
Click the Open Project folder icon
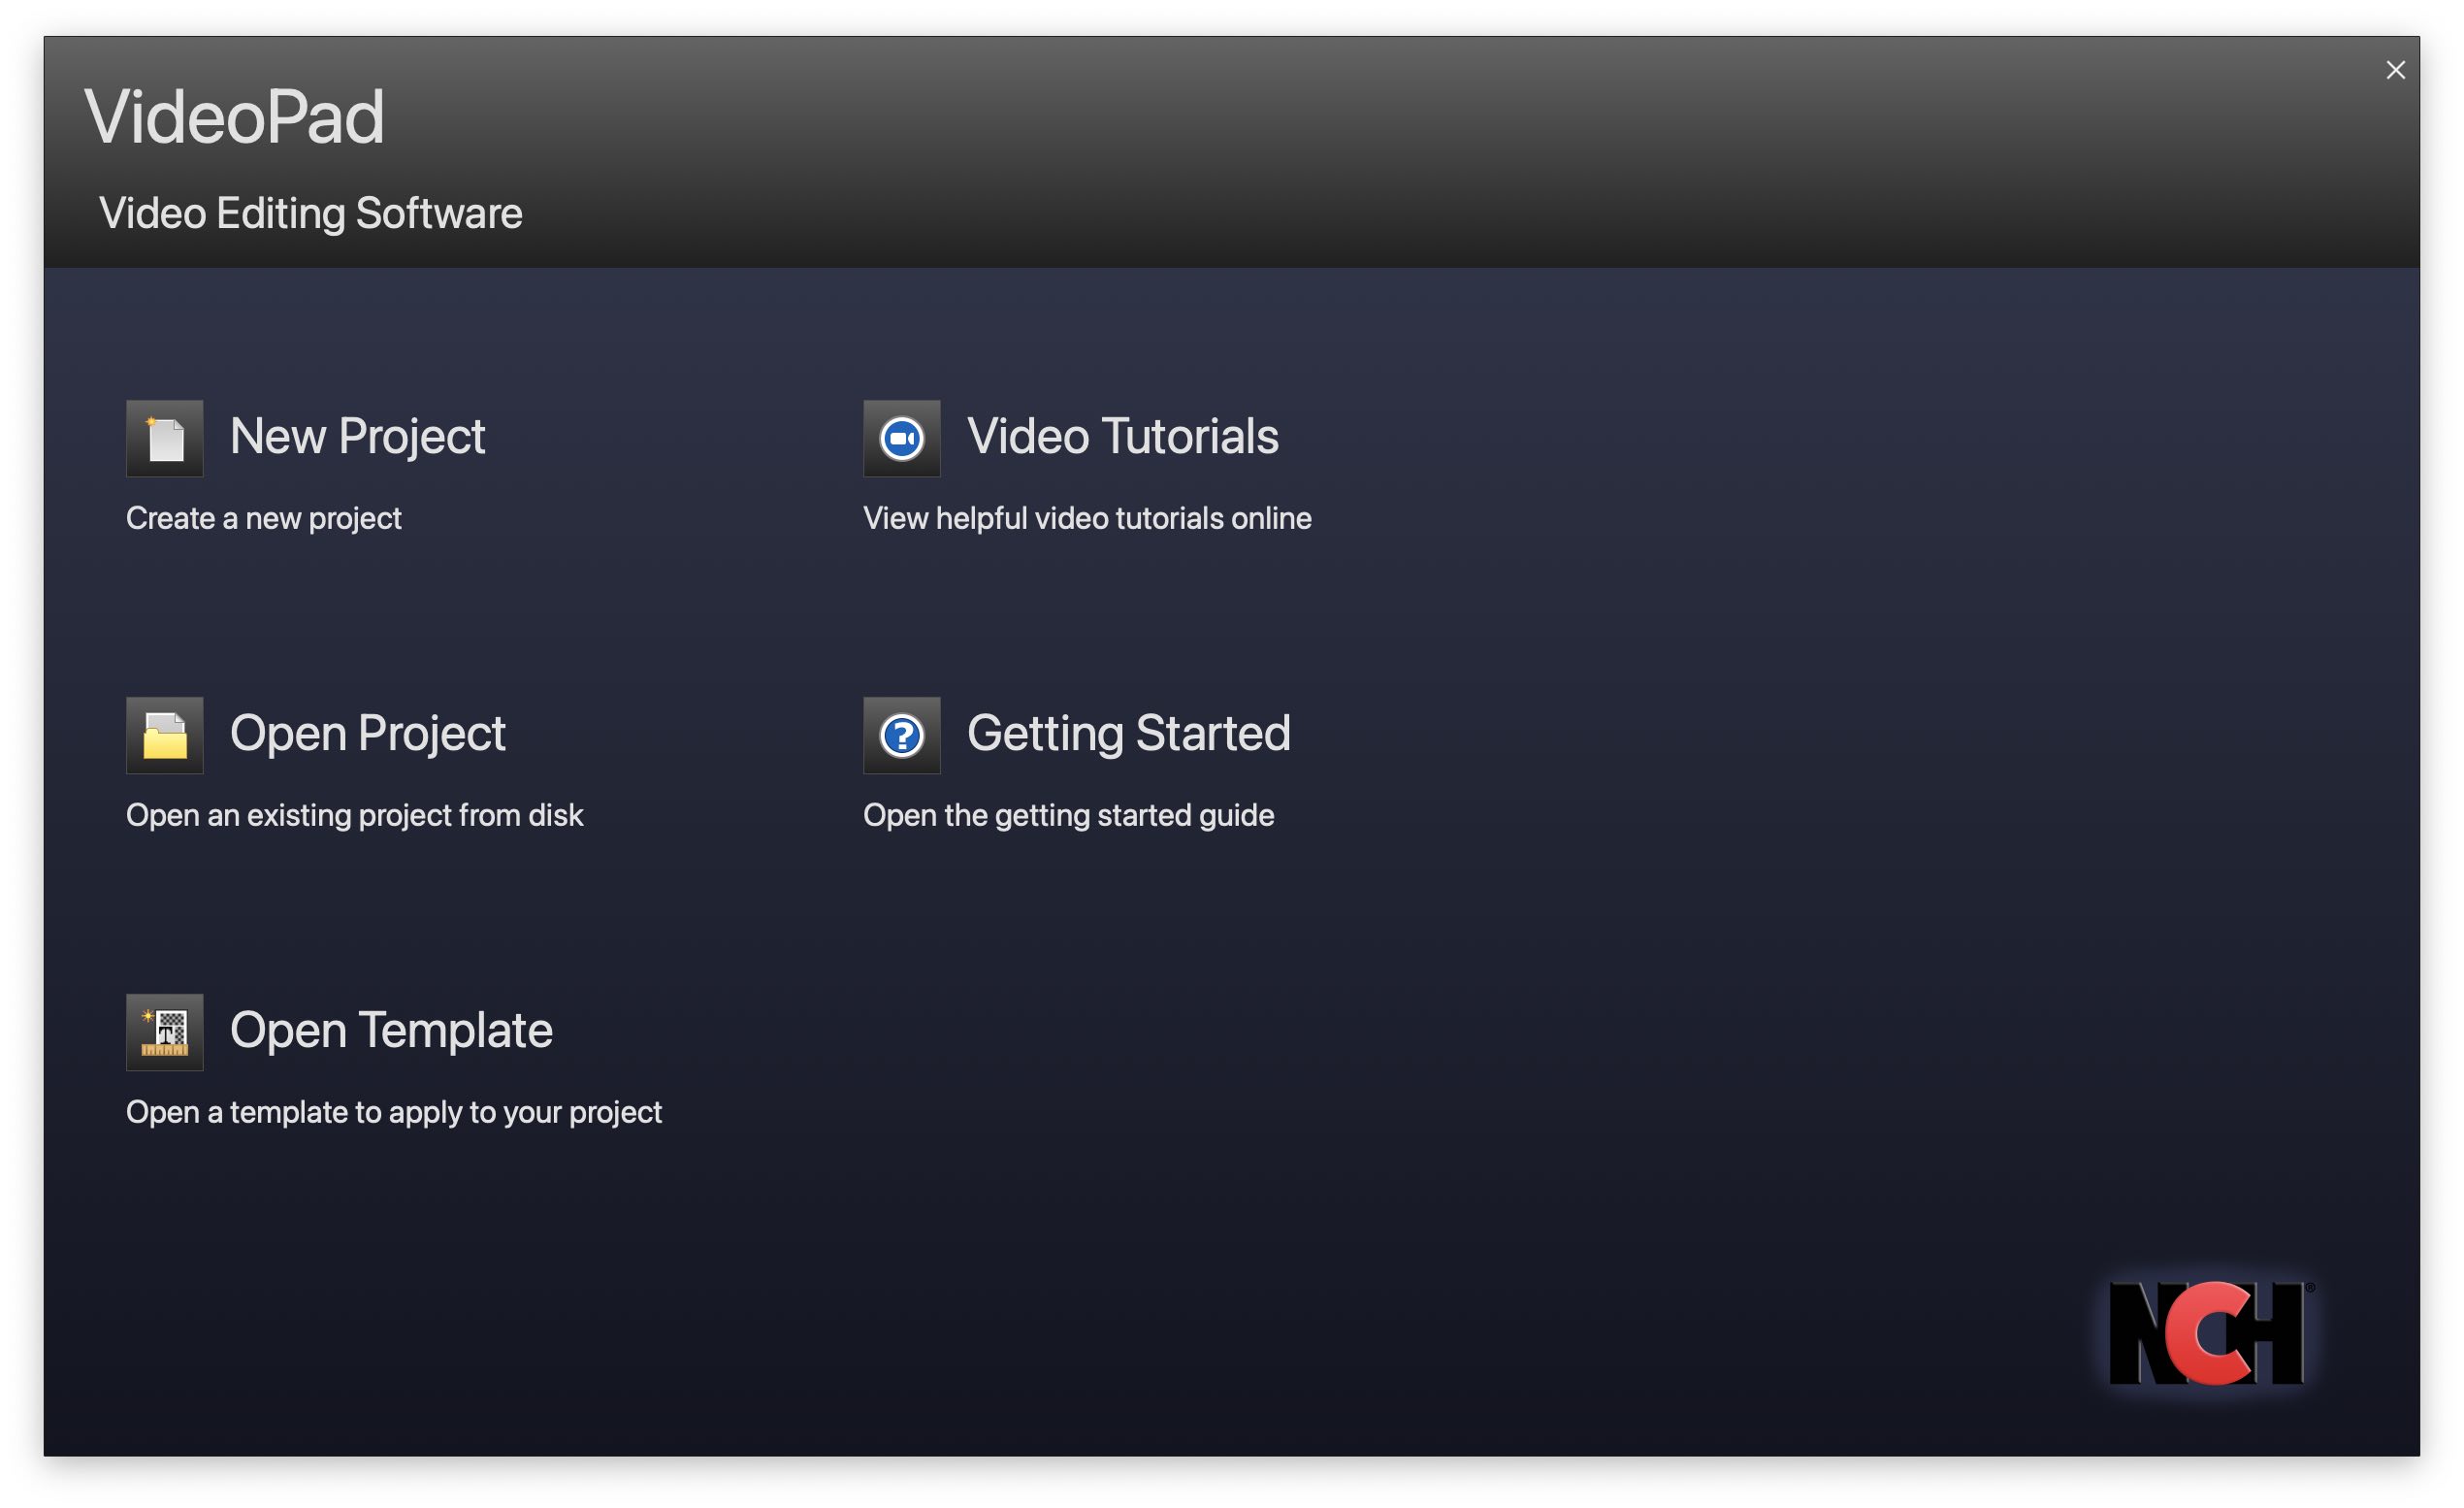pyautogui.click(x=165, y=735)
